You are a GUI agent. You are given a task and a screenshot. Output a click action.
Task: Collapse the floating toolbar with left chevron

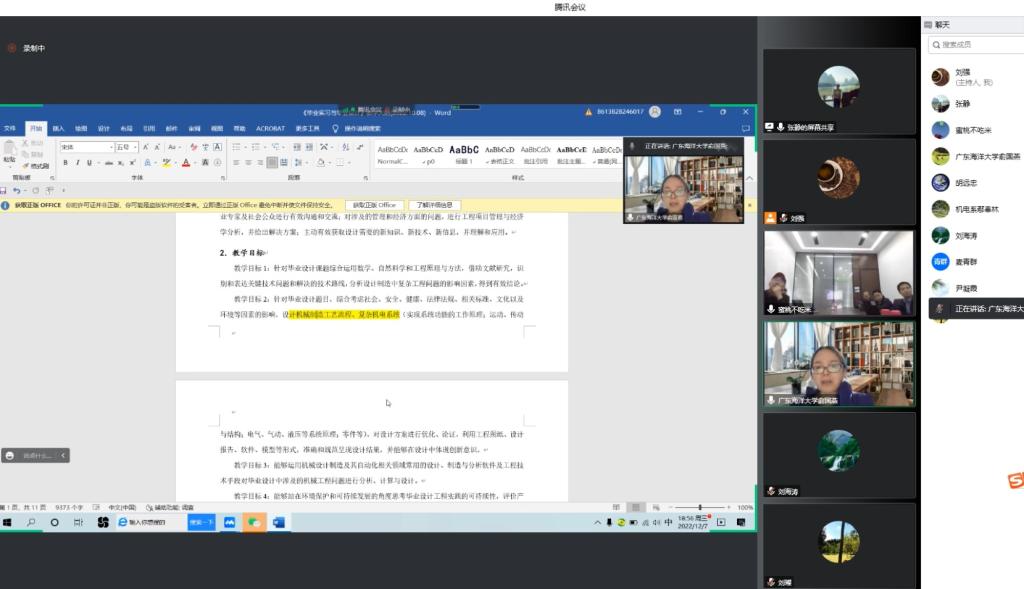tap(63, 455)
